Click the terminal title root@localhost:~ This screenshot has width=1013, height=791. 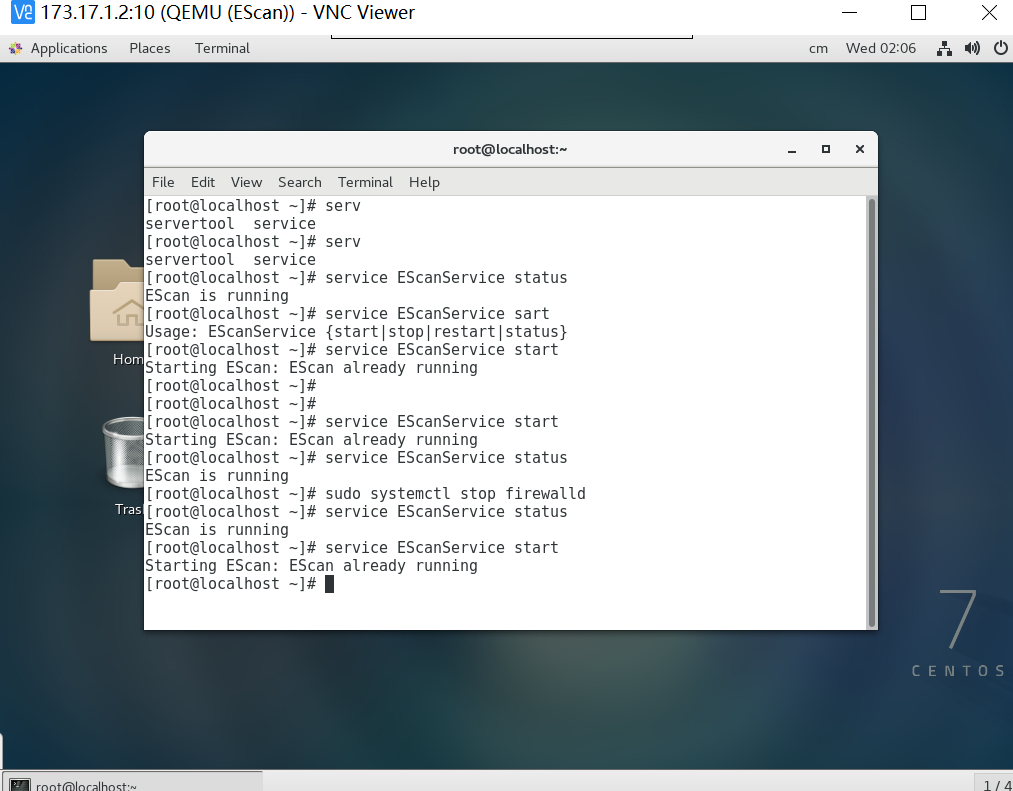pyautogui.click(x=510, y=149)
